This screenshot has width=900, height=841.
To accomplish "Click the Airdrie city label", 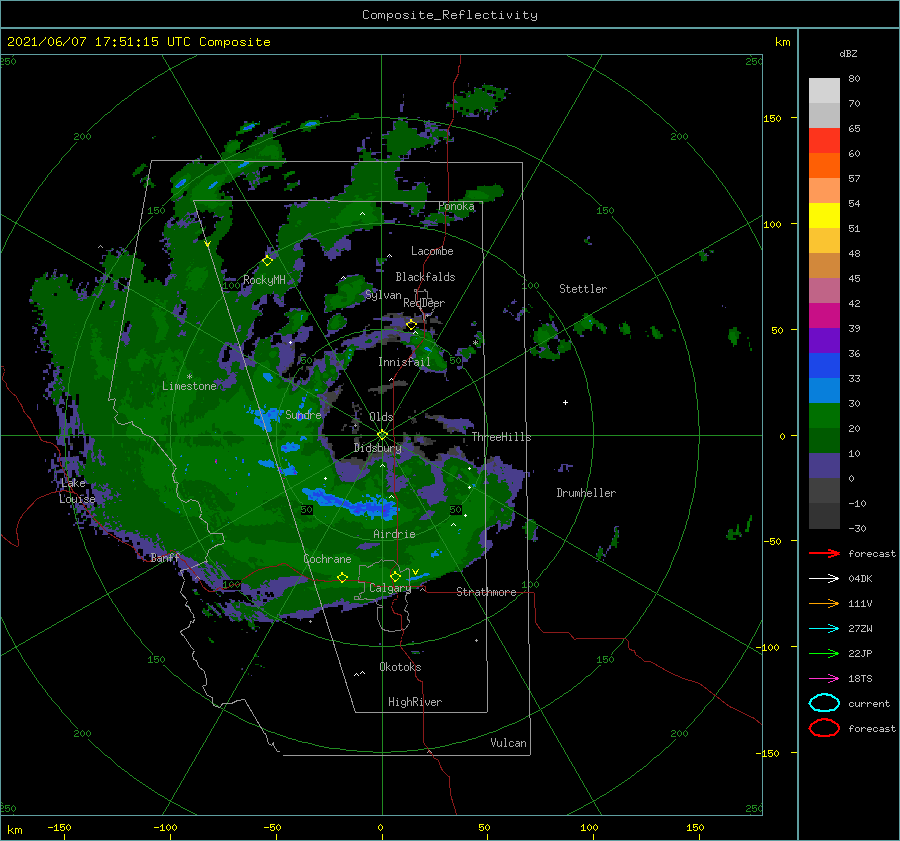I will tap(394, 534).
